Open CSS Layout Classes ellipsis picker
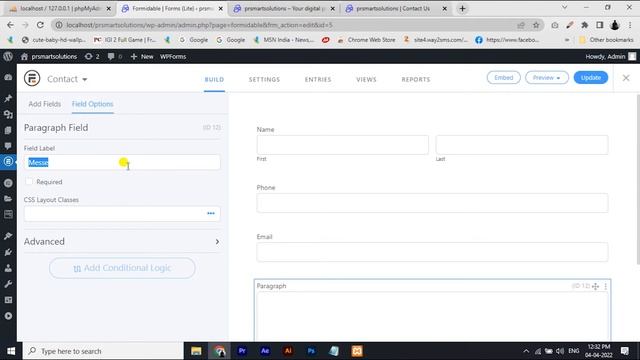 tap(211, 213)
